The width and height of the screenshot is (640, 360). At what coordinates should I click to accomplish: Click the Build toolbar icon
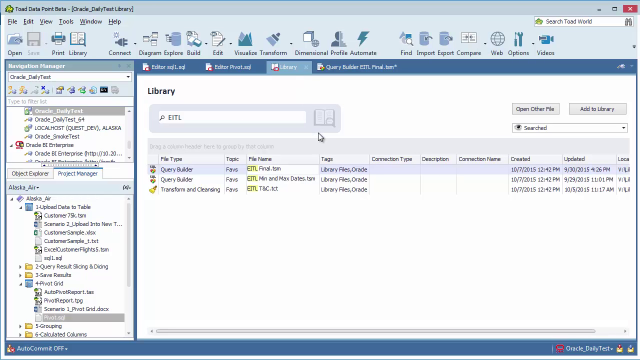coord(193,44)
